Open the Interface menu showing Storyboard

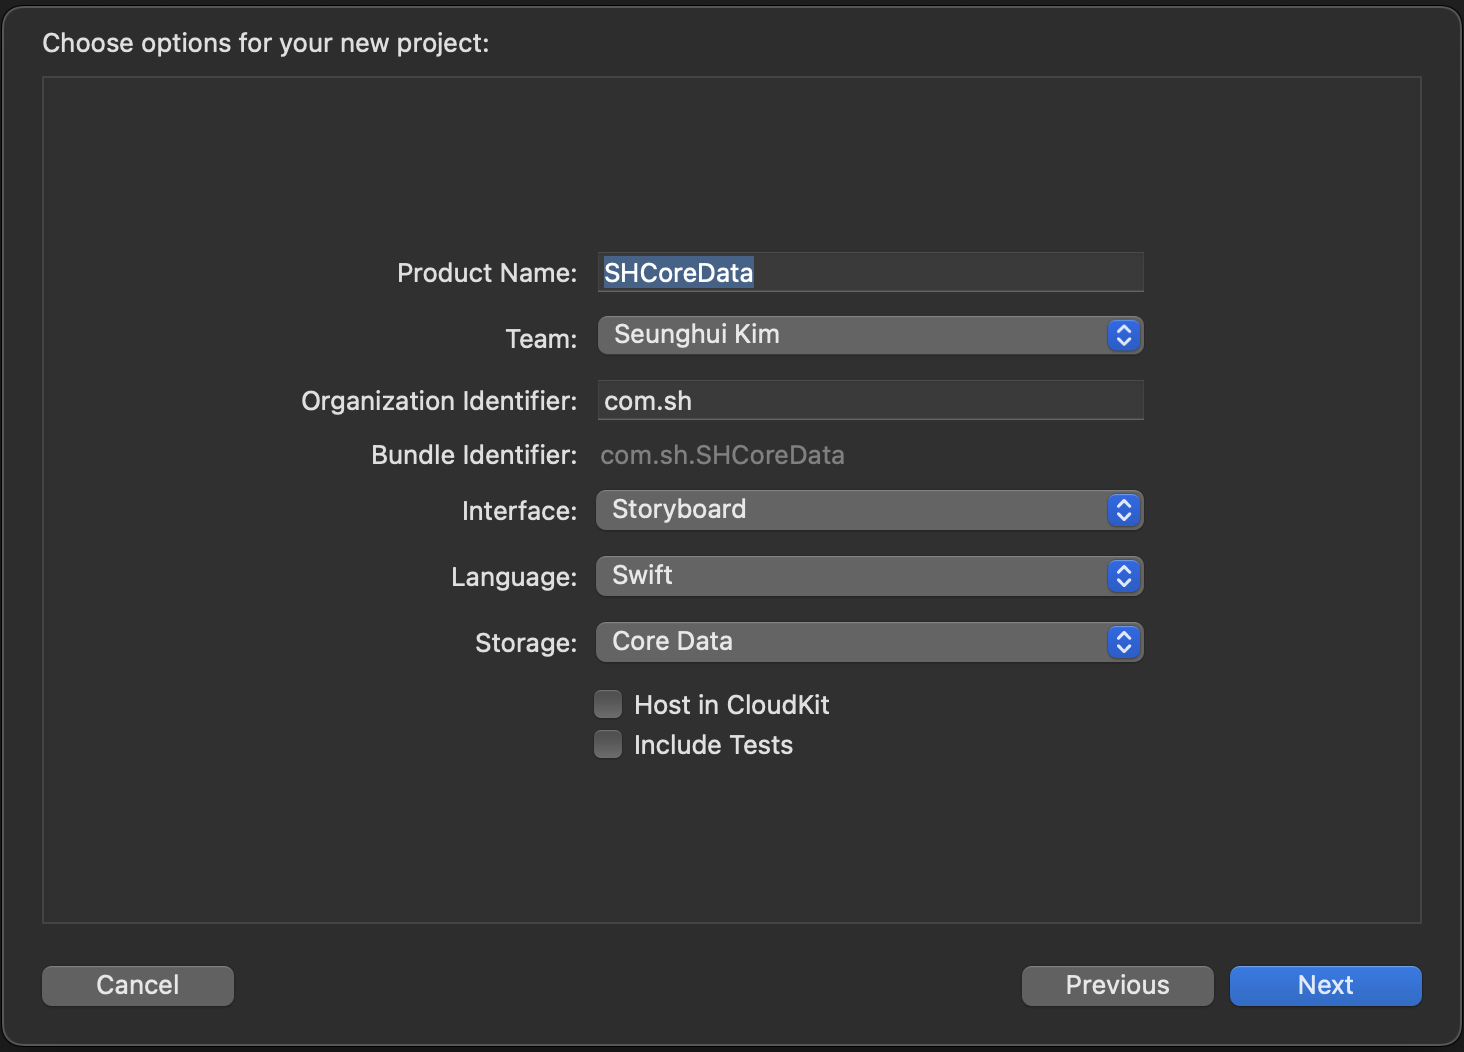pyautogui.click(x=850, y=510)
